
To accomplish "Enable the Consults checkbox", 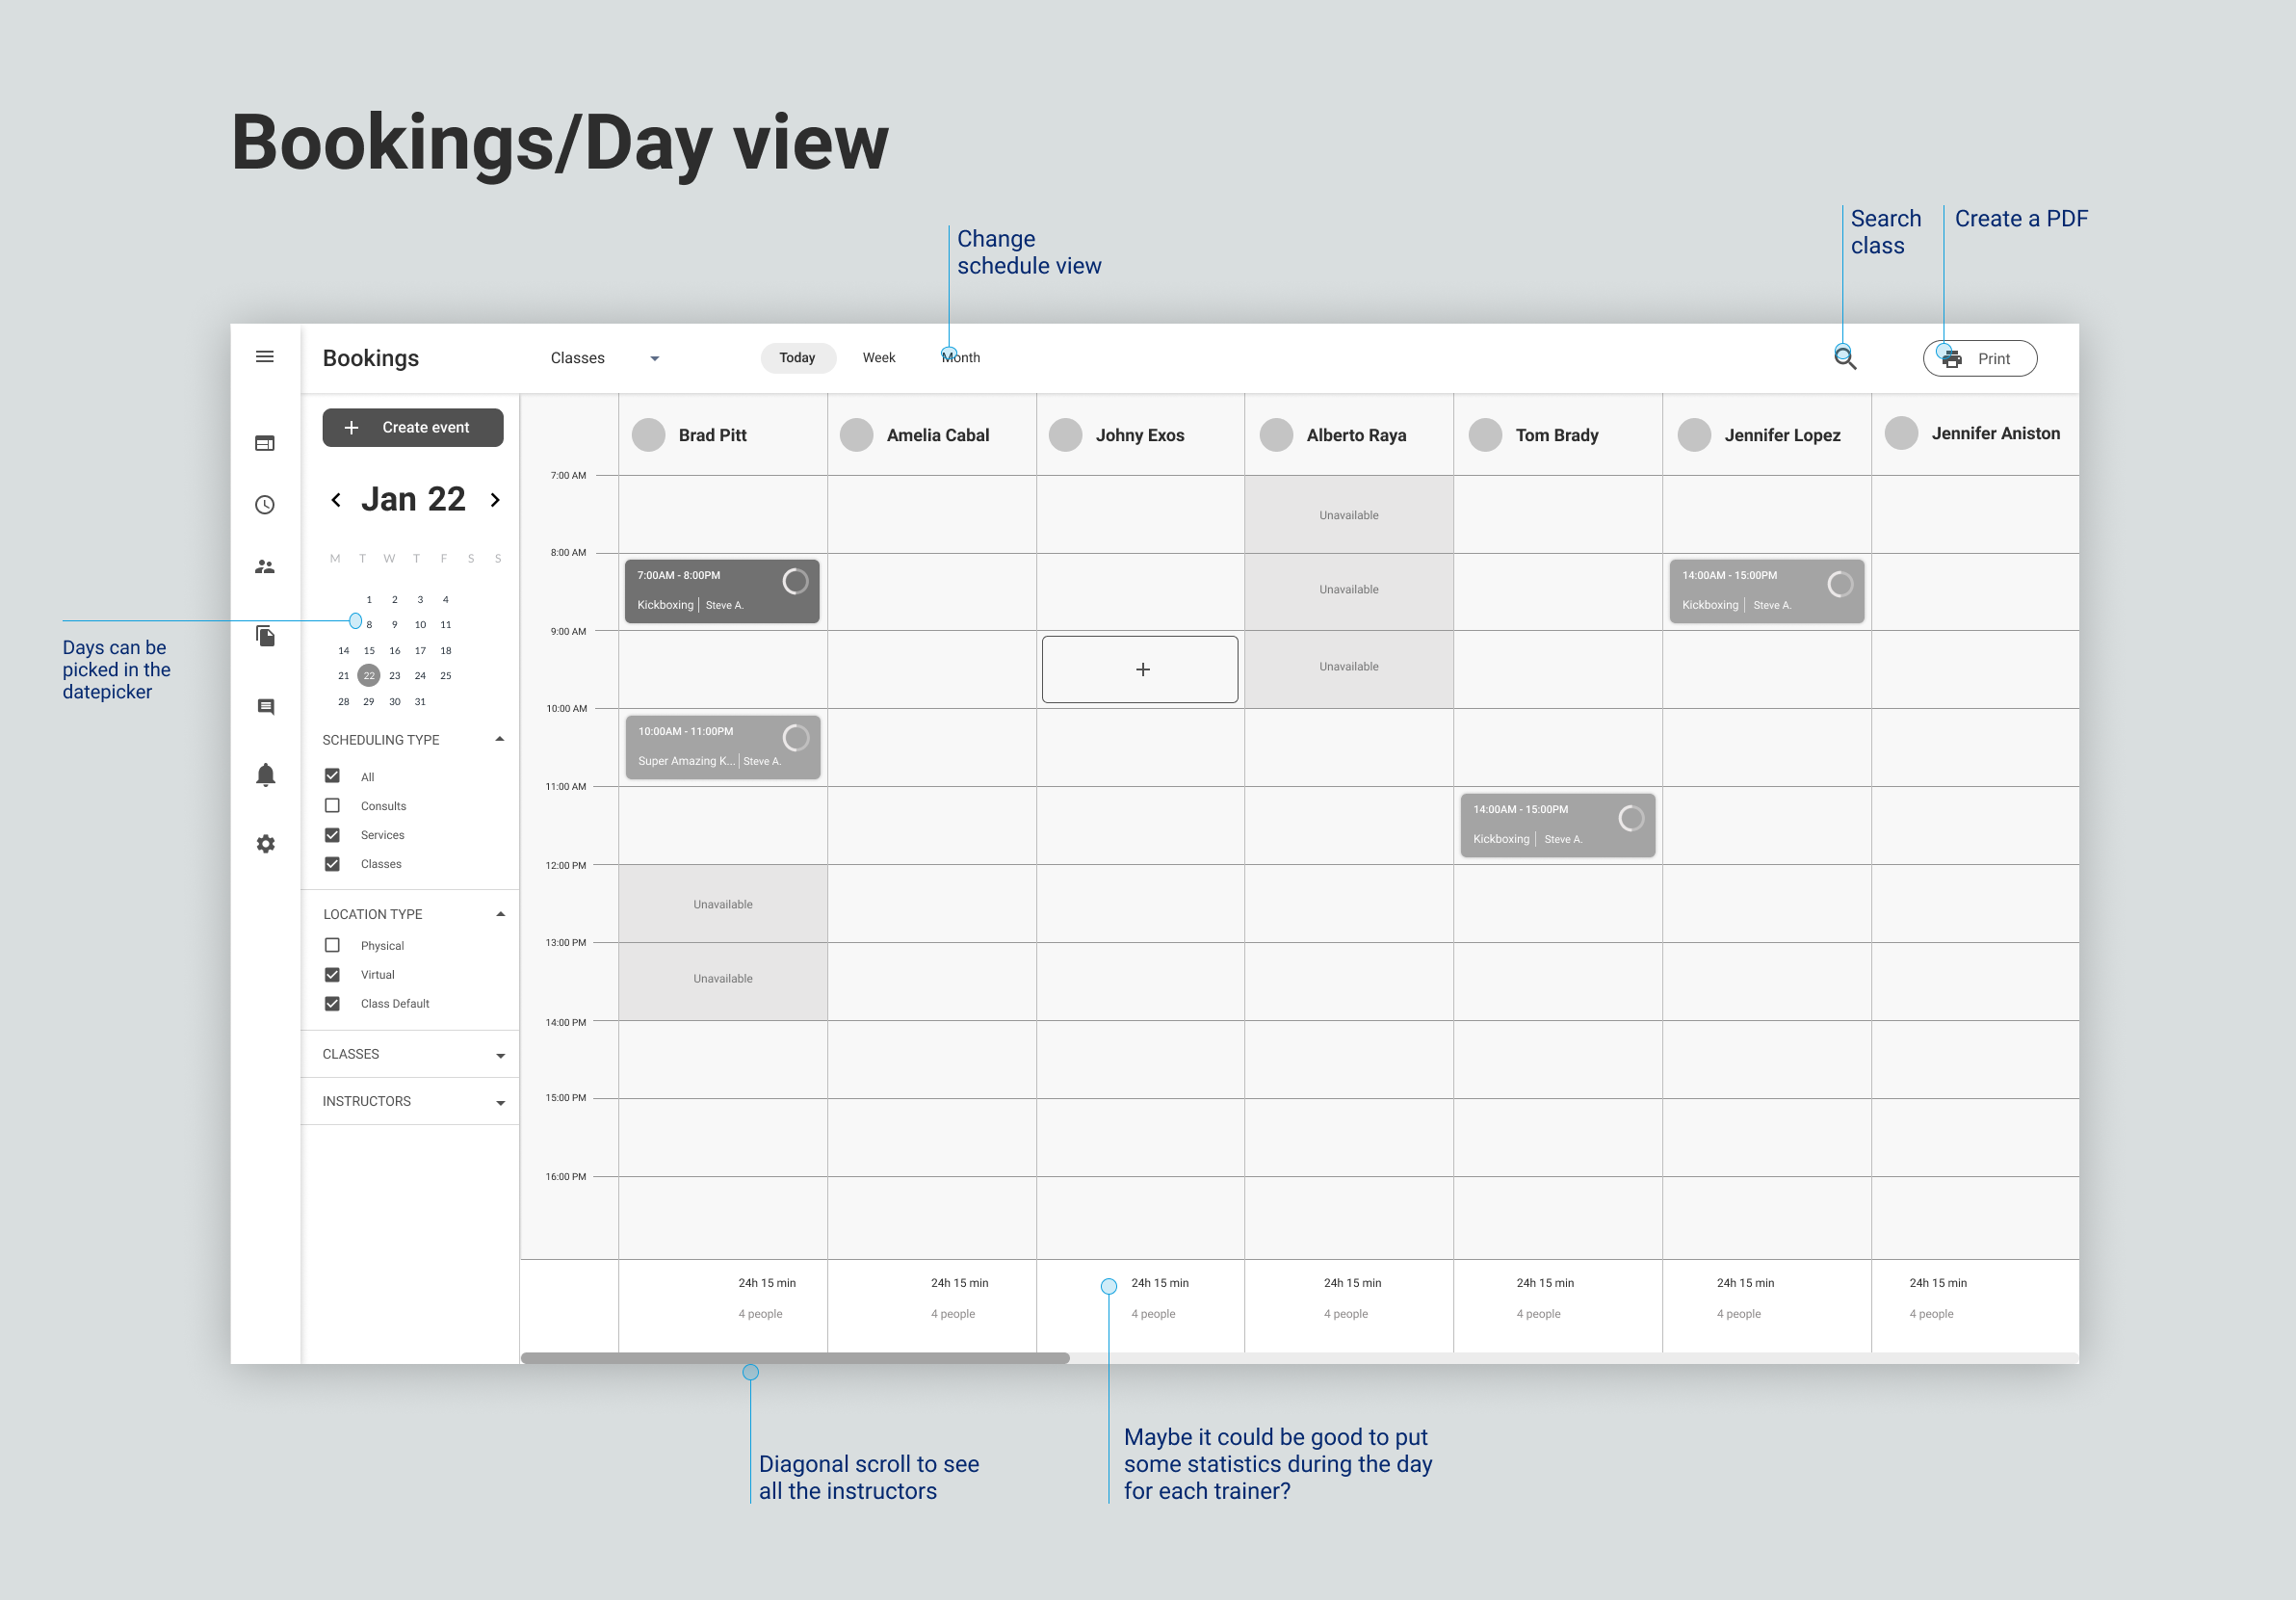I will [332, 806].
